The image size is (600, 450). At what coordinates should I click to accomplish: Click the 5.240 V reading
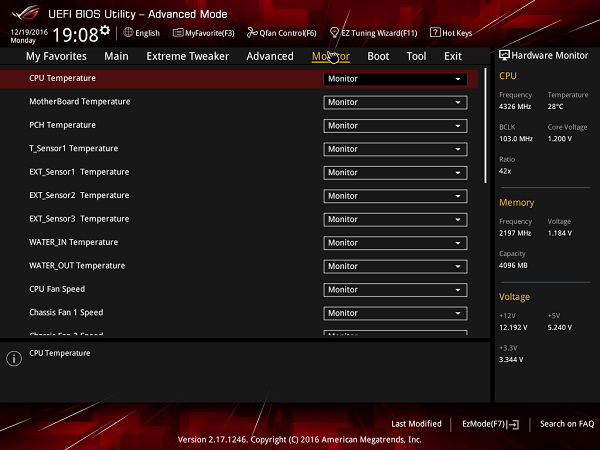click(x=559, y=328)
